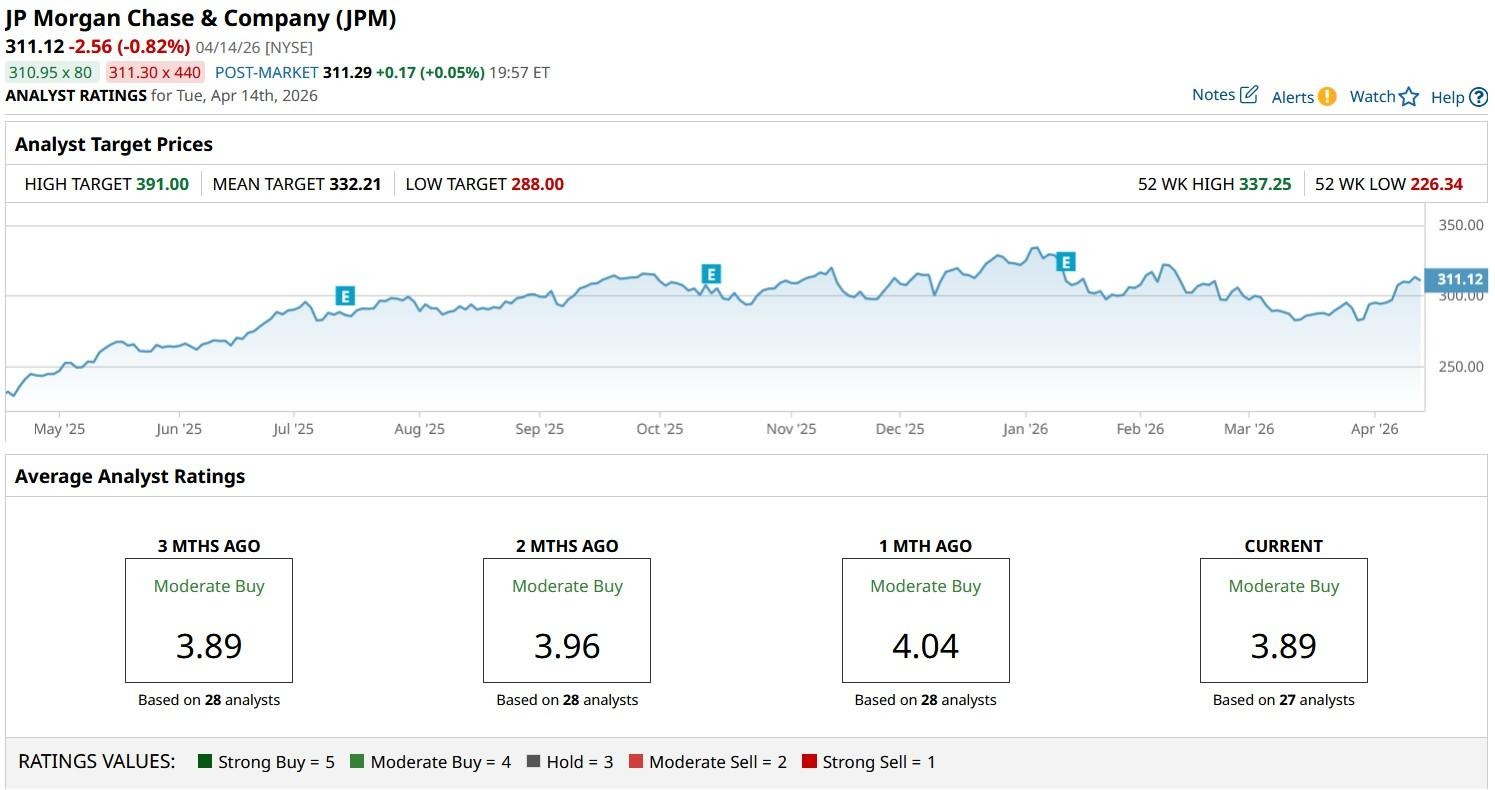
Task: Click the July 2025 earnings marker
Action: [344, 296]
